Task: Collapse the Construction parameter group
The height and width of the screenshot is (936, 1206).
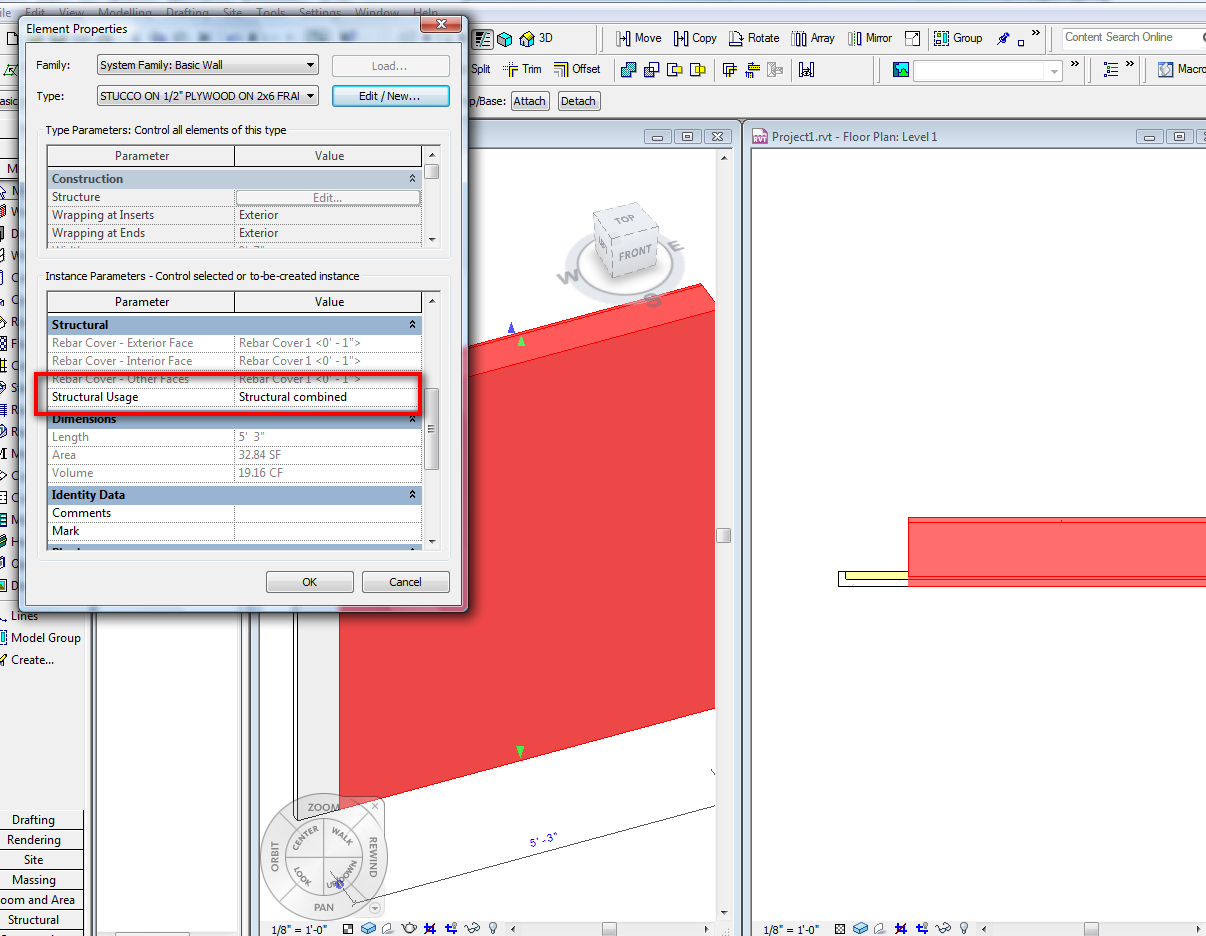Action: click(x=413, y=179)
